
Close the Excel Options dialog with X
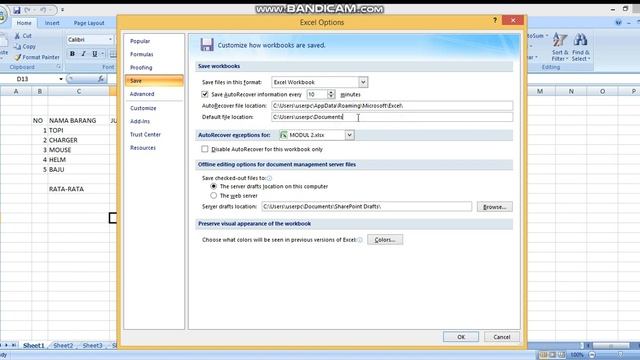coord(513,20)
